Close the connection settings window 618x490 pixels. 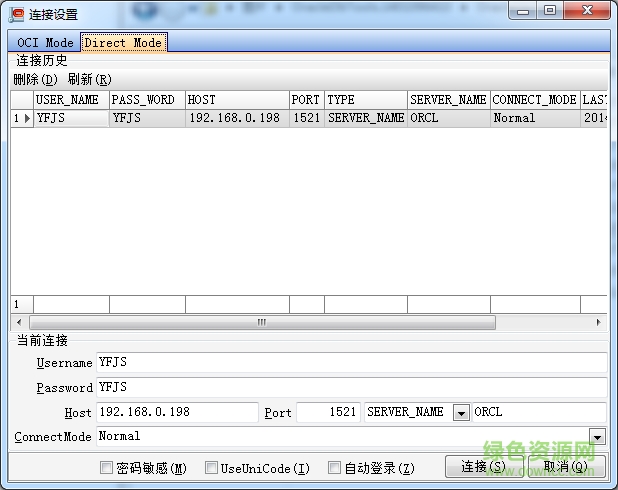point(587,11)
